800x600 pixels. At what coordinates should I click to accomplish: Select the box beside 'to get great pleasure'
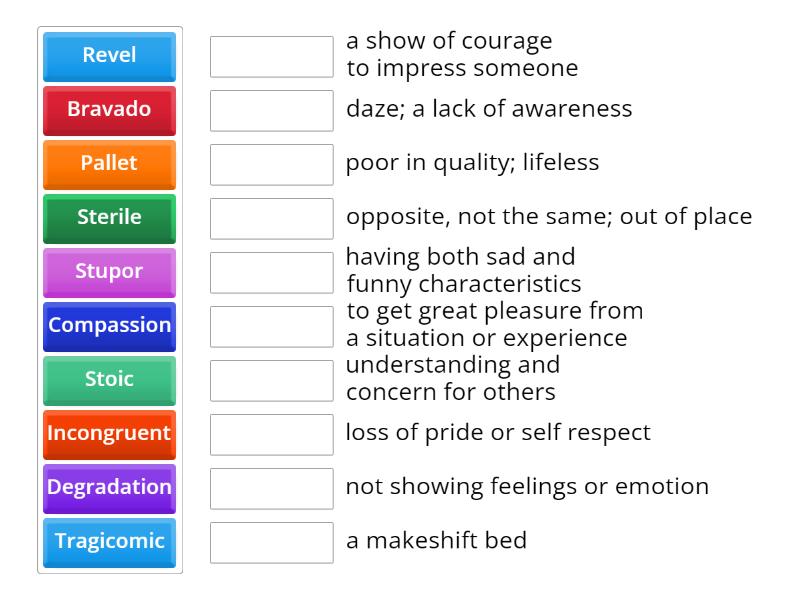(272, 327)
